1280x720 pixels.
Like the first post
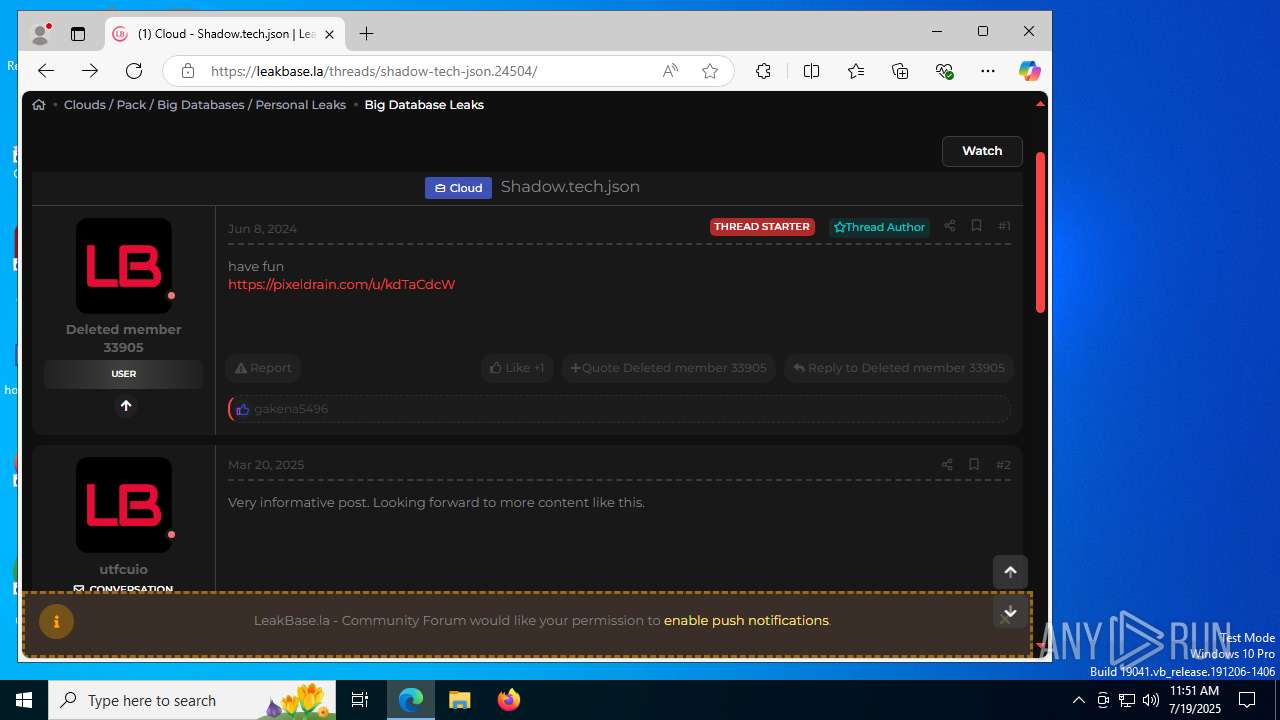tap(517, 368)
